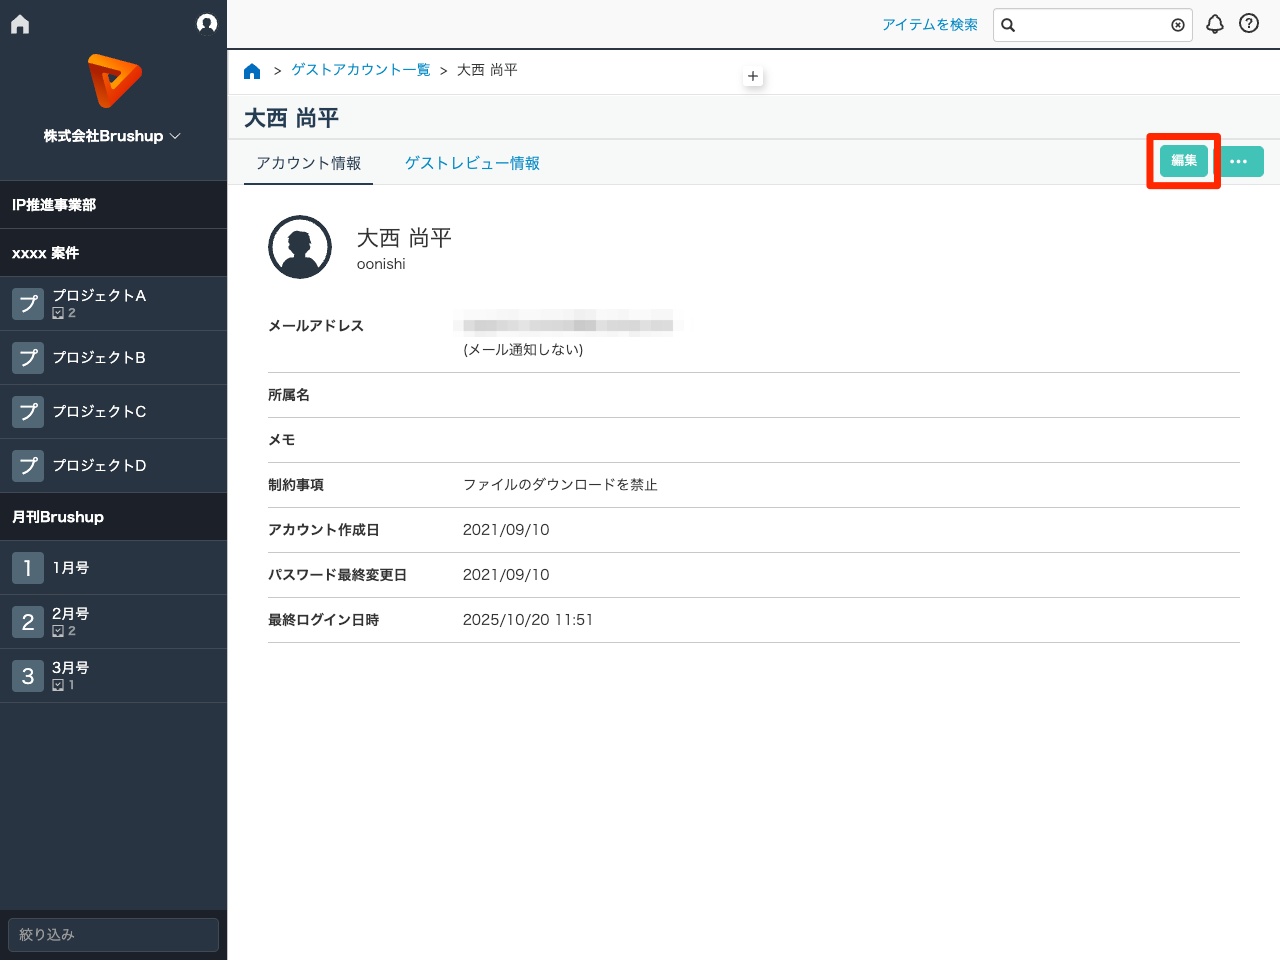Image resolution: width=1280 pixels, height=960 pixels.
Task: Switch to the ゲストレビュー情報 tab
Action: (x=472, y=162)
